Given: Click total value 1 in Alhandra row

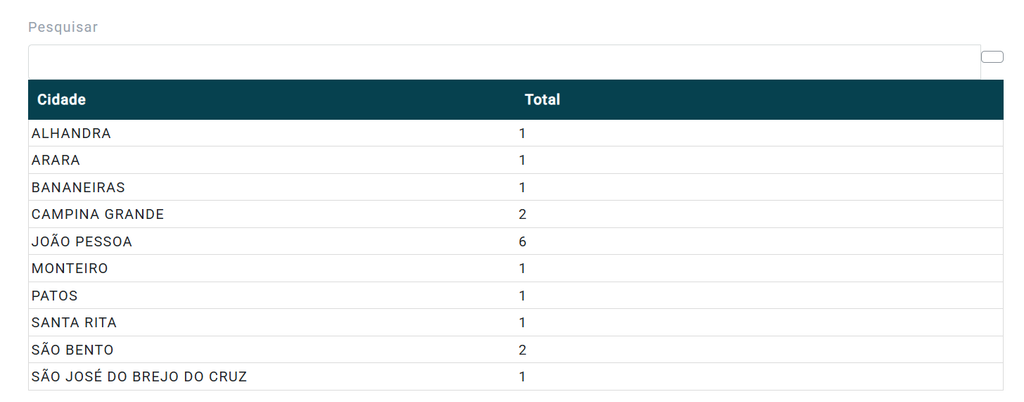Looking at the screenshot, I should click(x=522, y=134).
